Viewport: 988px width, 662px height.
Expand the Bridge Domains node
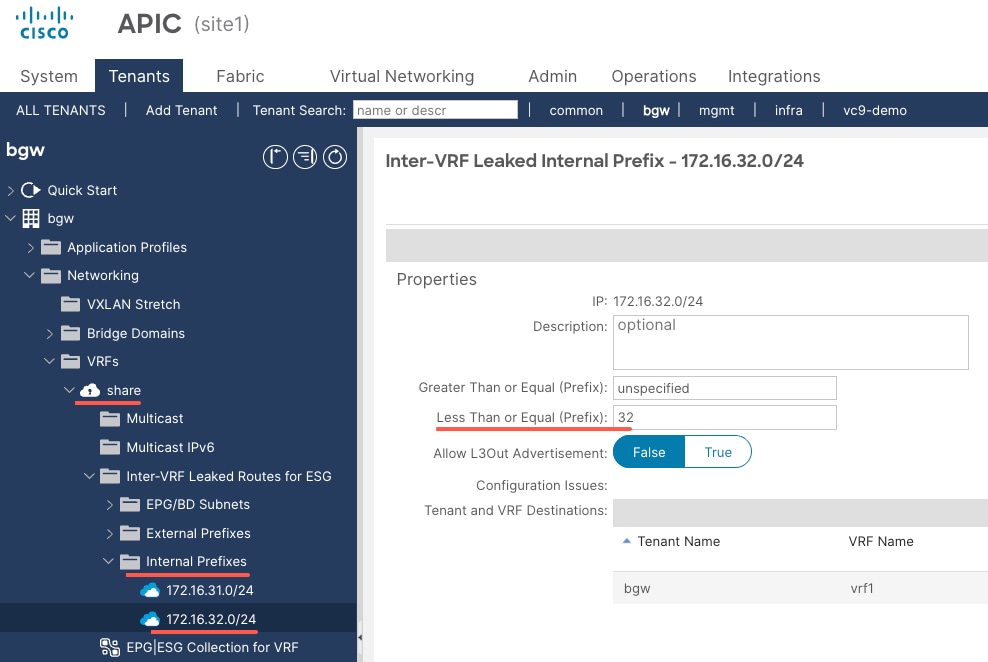tap(50, 333)
